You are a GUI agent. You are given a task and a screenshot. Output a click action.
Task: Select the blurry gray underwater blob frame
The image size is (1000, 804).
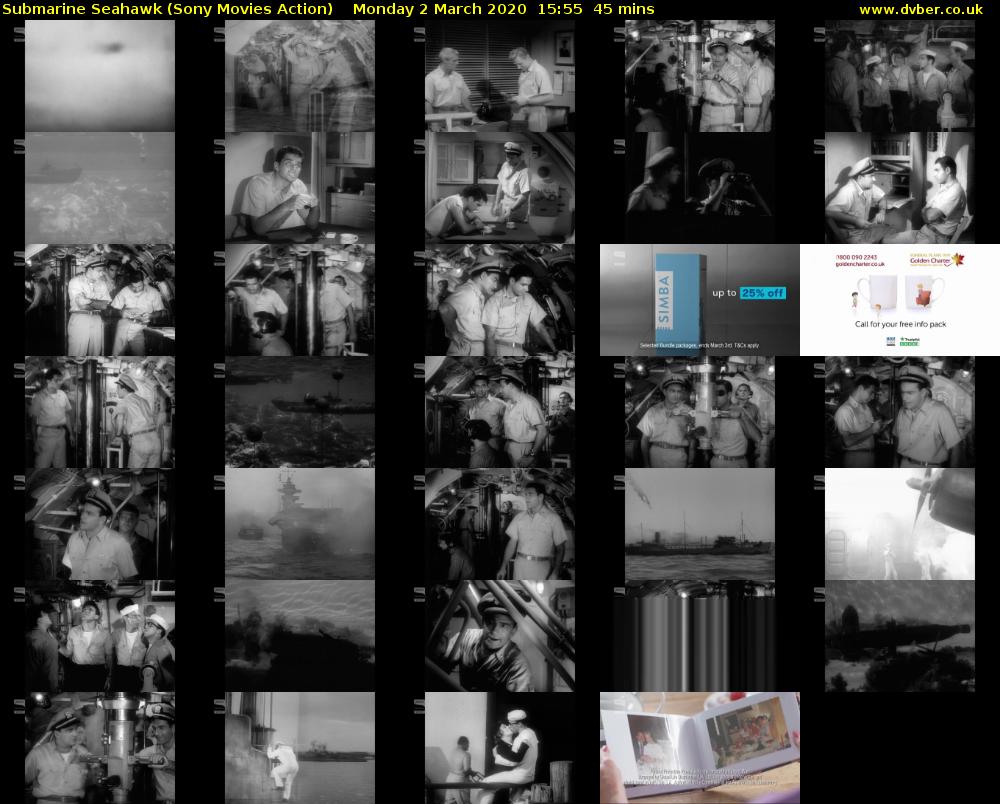pyautogui.click(x=100, y=76)
